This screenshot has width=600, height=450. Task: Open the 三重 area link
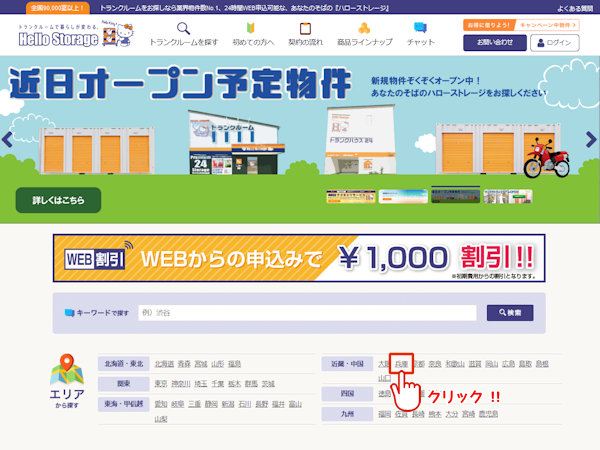[194, 404]
